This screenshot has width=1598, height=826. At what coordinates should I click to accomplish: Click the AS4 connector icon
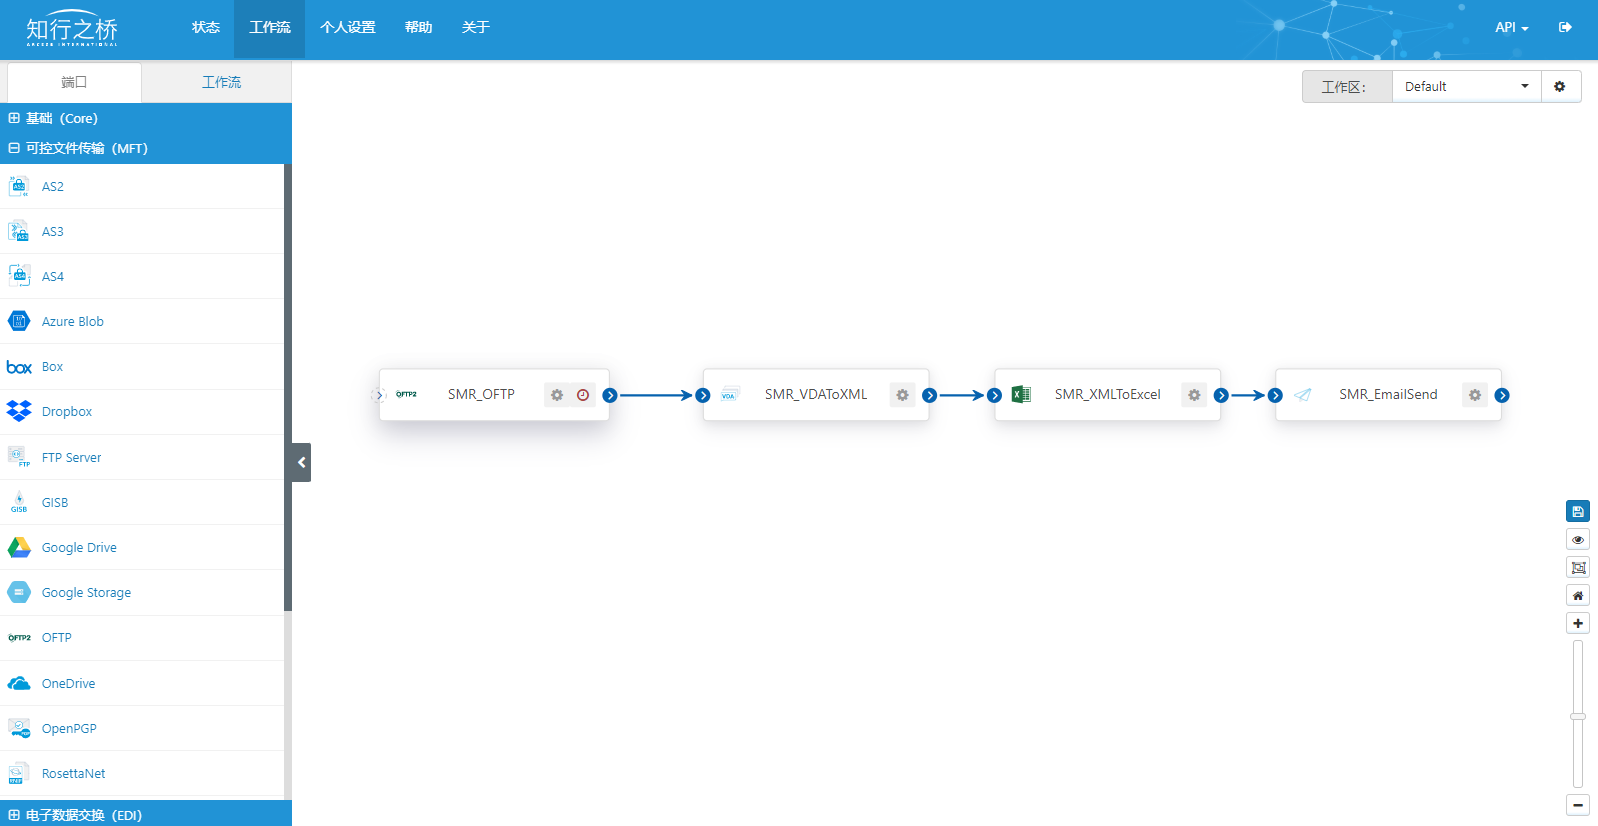[x=19, y=276]
